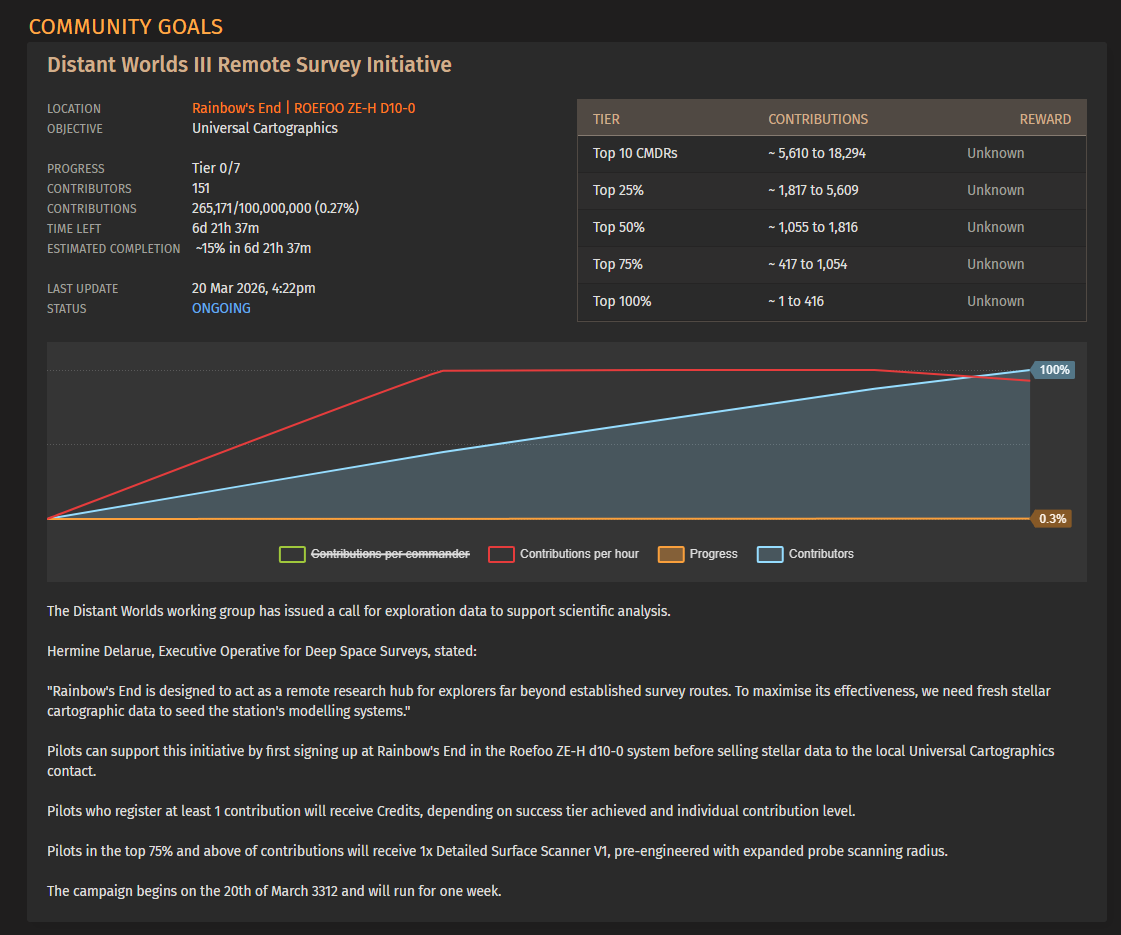Toggle the Contributions per commander legend swatch
Screen dimensions: 1121x935
[292, 554]
